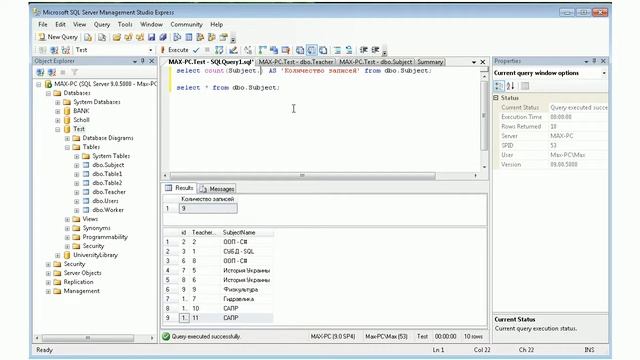Screen dimensions: 640x360
Task: Open the Test database dropdown
Action: (x=151, y=50)
